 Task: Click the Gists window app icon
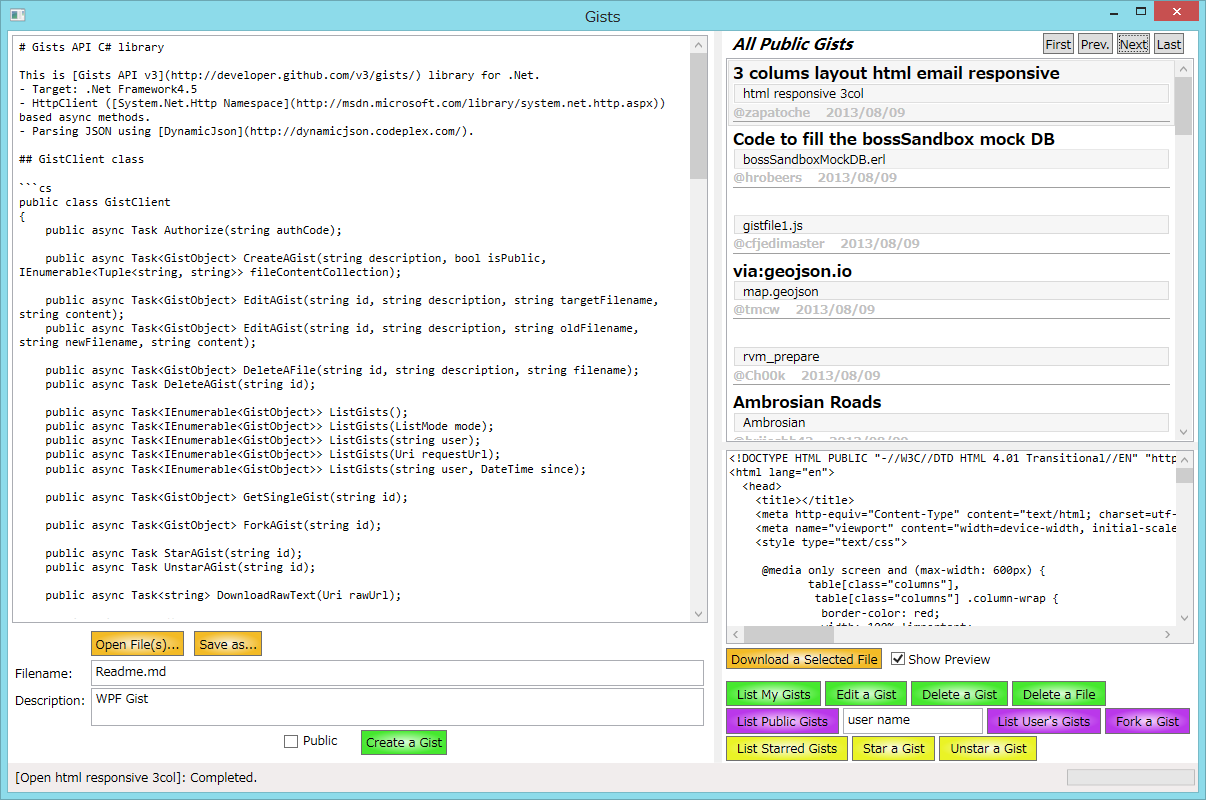(x=17, y=16)
